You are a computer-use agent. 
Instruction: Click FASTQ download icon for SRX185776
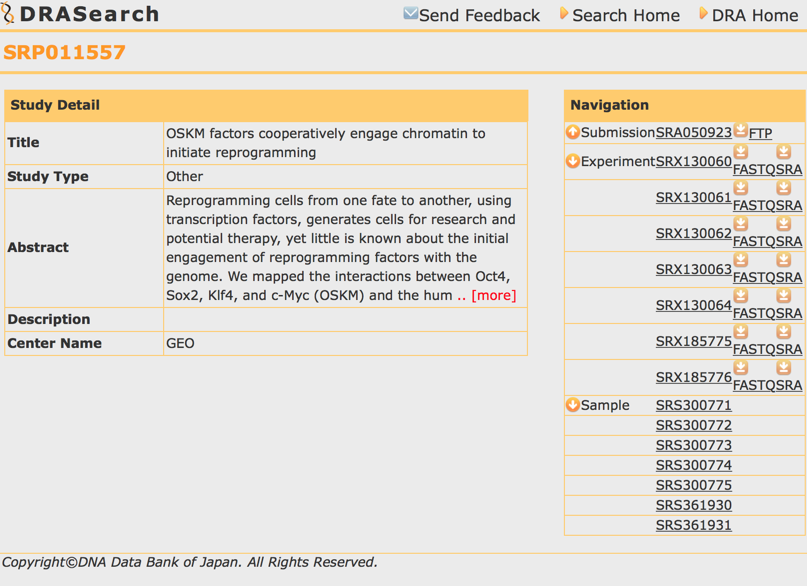pyautogui.click(x=741, y=368)
